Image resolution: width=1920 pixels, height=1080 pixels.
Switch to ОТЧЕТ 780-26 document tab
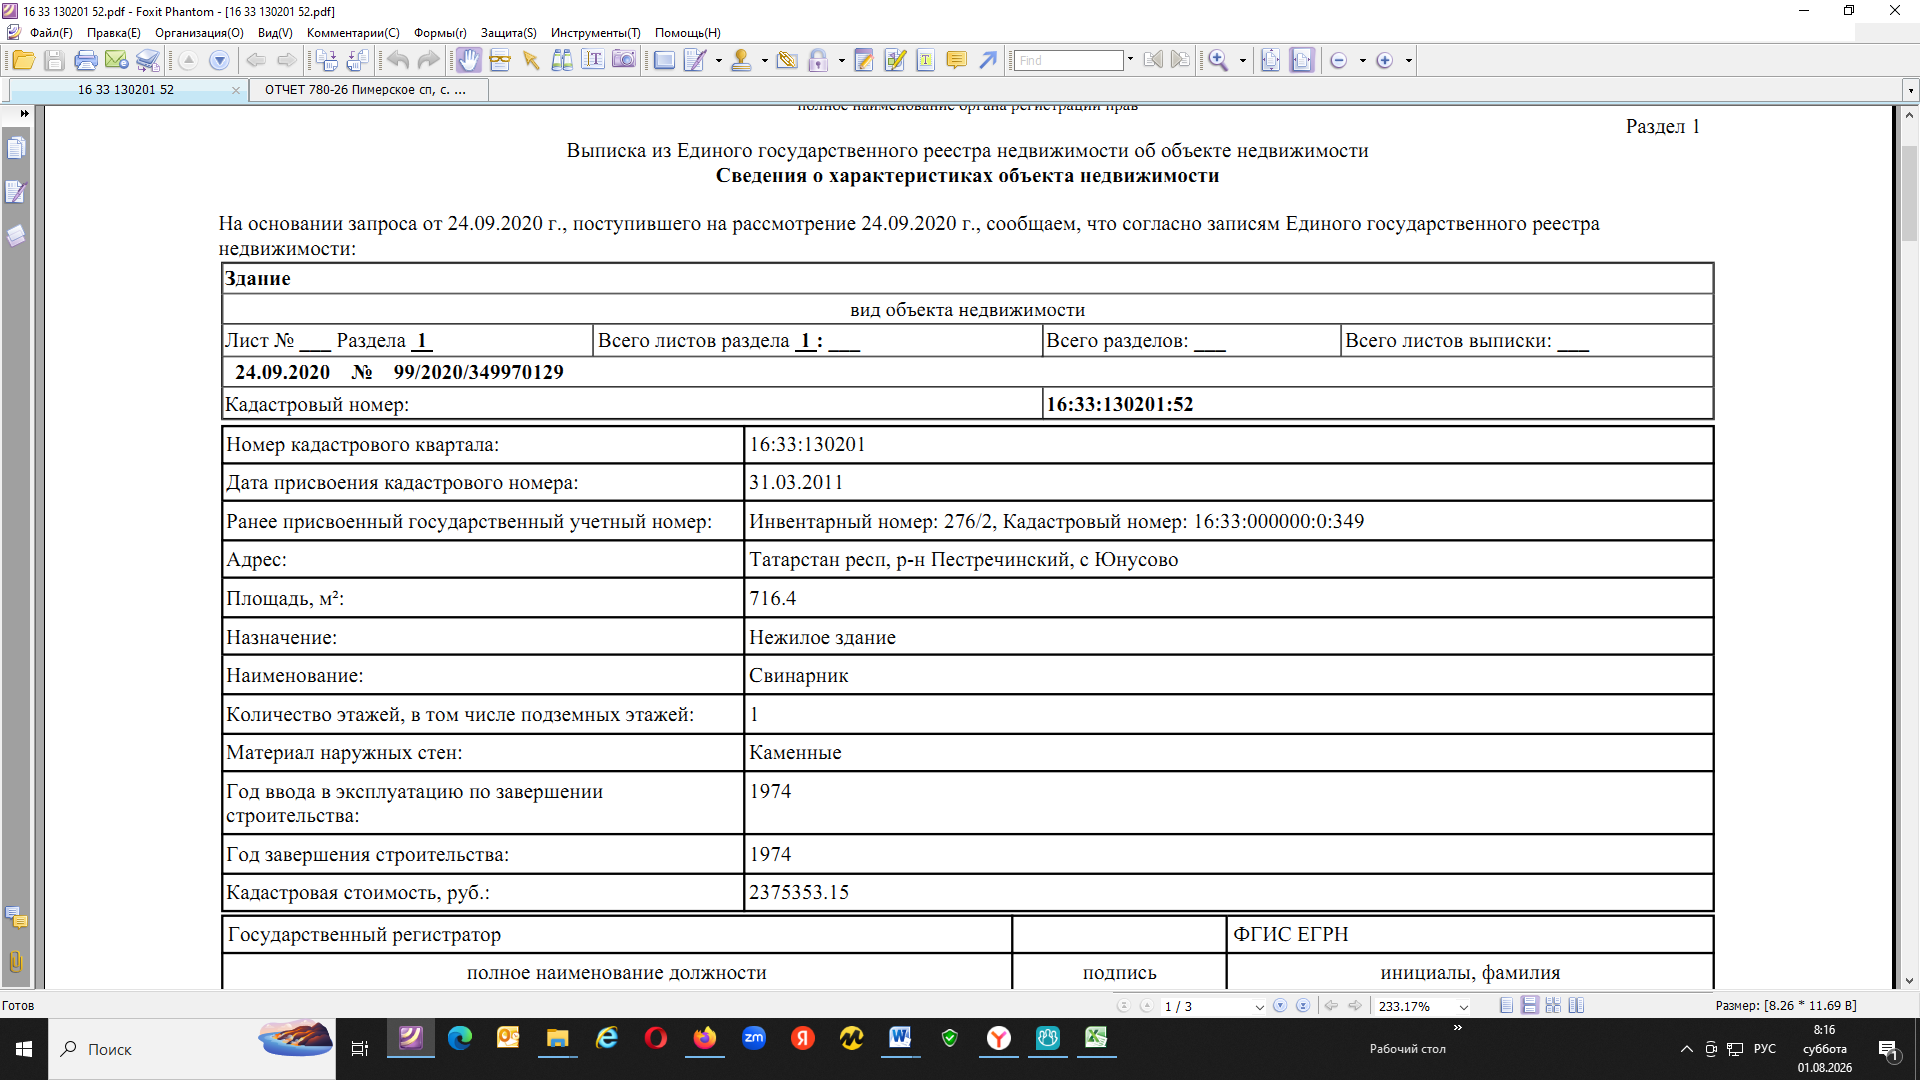(366, 90)
